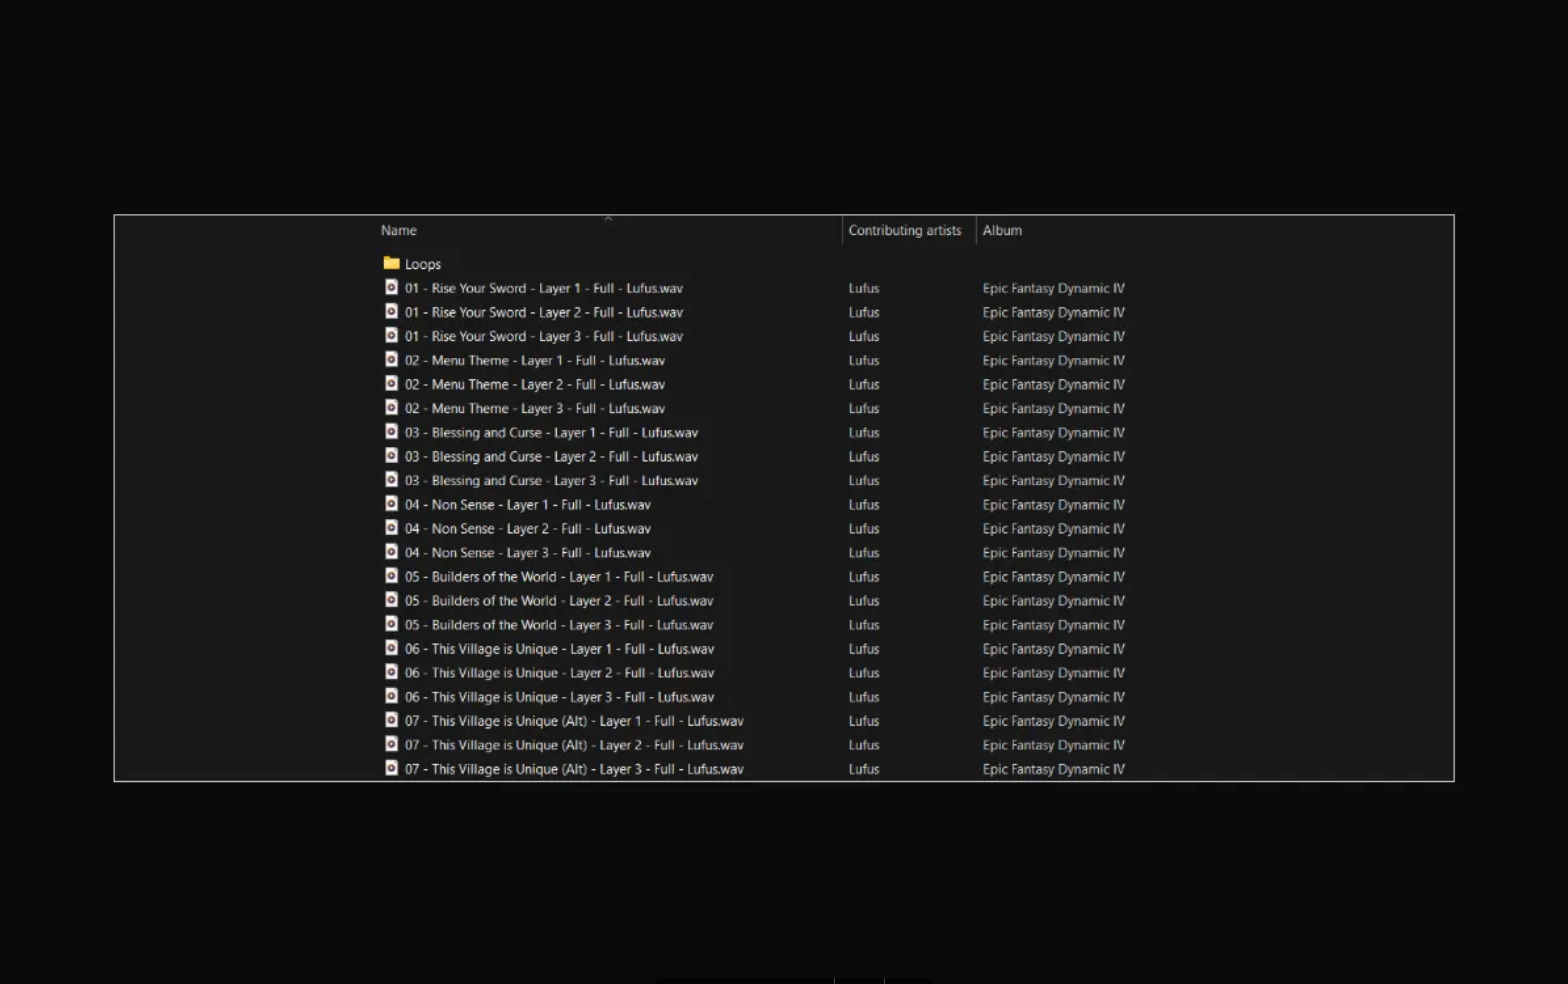1568x984 pixels.
Task: Toggle sort direction arrow above Name column
Action: (608, 218)
